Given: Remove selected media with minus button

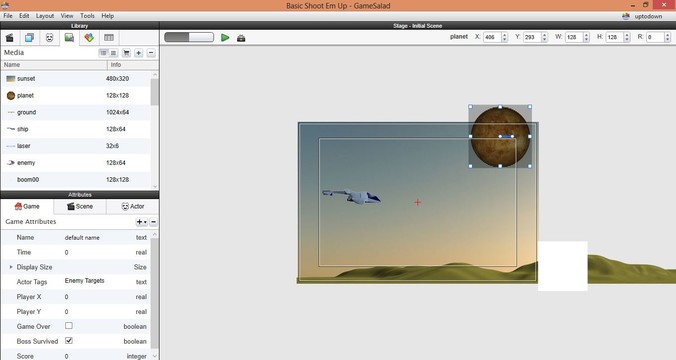Looking at the screenshot, I should [x=151, y=53].
